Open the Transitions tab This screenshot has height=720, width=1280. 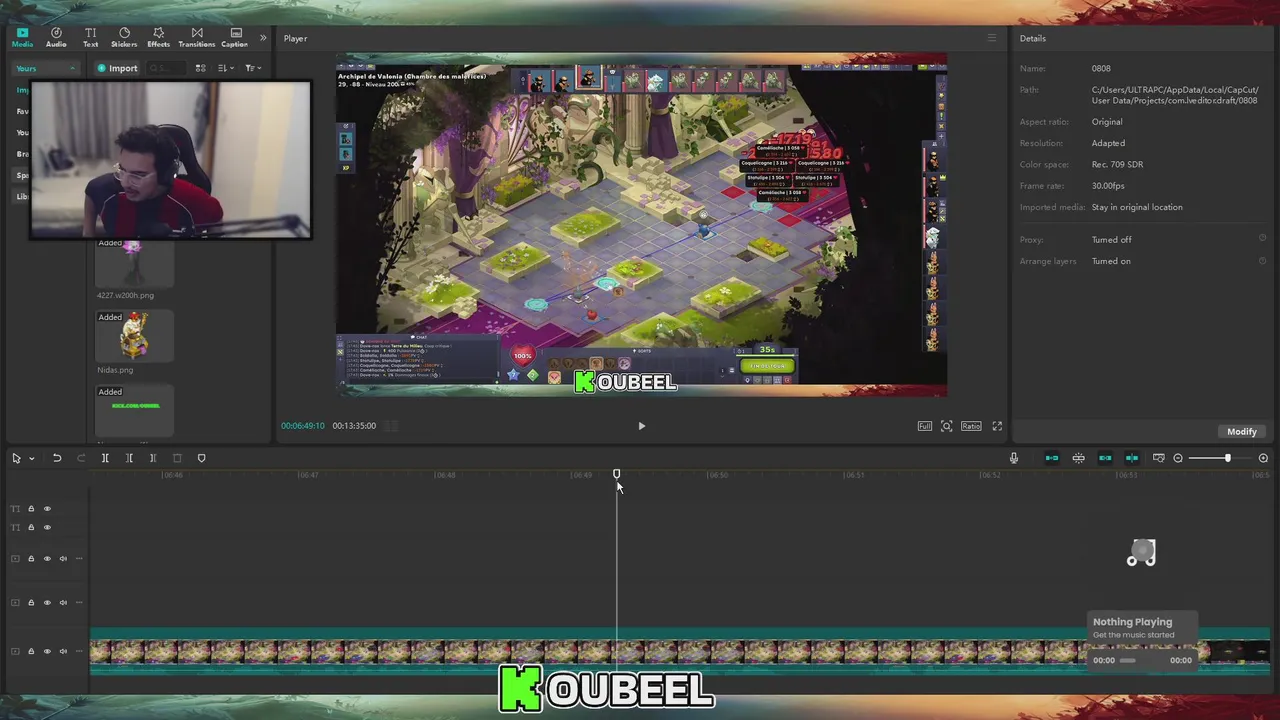(x=197, y=38)
